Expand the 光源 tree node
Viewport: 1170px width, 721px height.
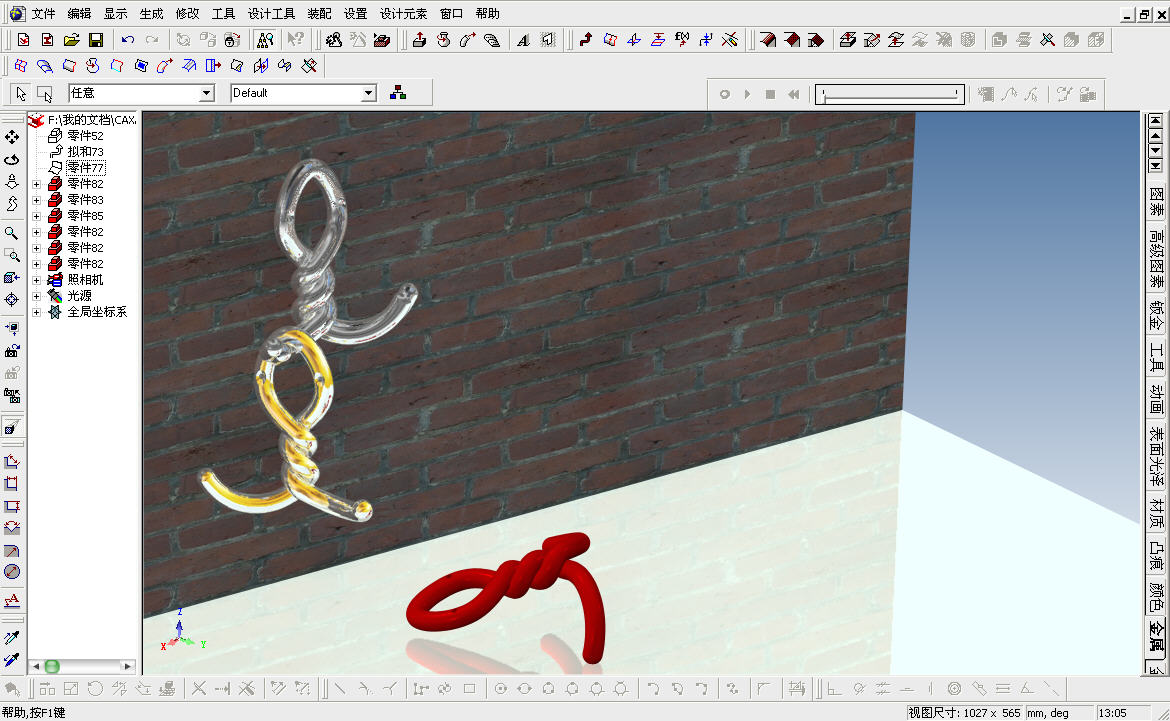click(x=37, y=296)
